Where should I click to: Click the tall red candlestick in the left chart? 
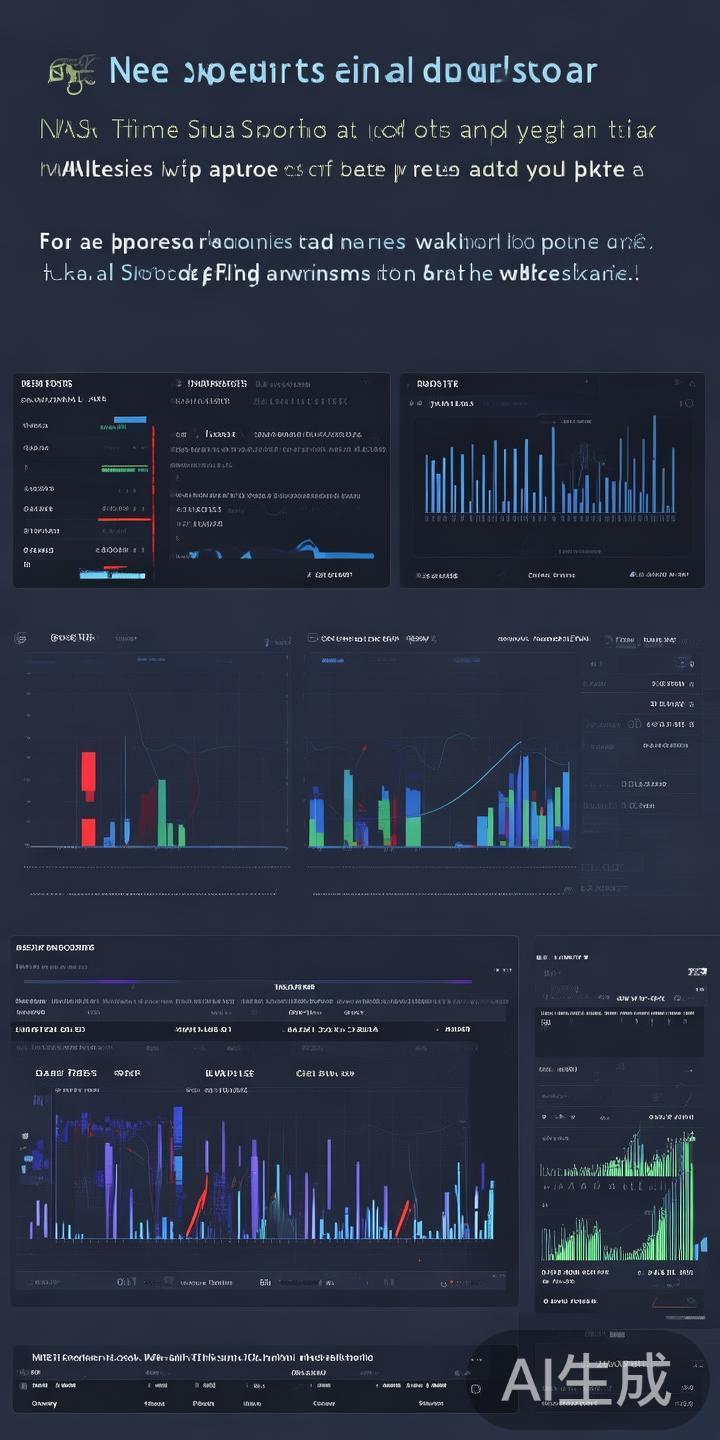coord(88,776)
